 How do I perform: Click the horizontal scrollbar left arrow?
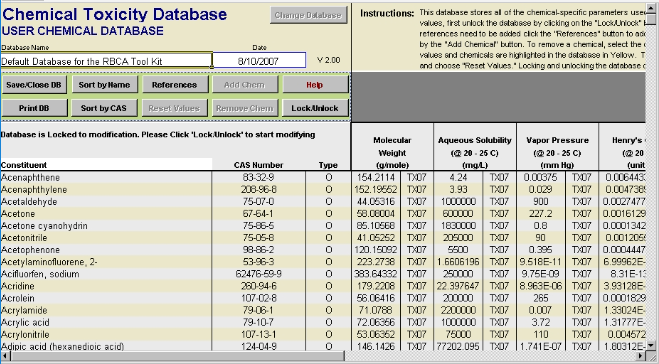(5, 356)
